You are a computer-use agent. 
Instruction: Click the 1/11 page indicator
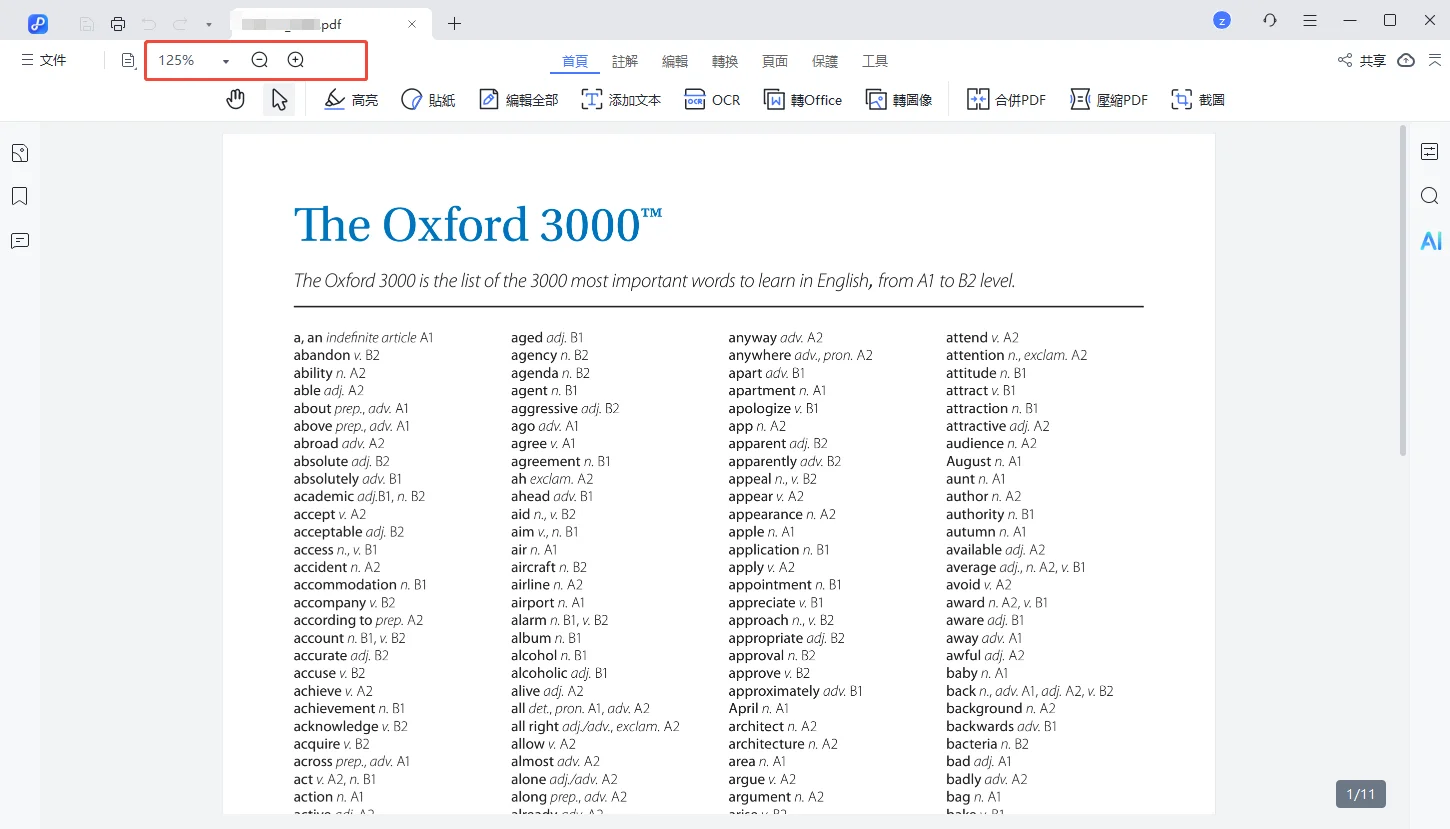click(x=1361, y=795)
